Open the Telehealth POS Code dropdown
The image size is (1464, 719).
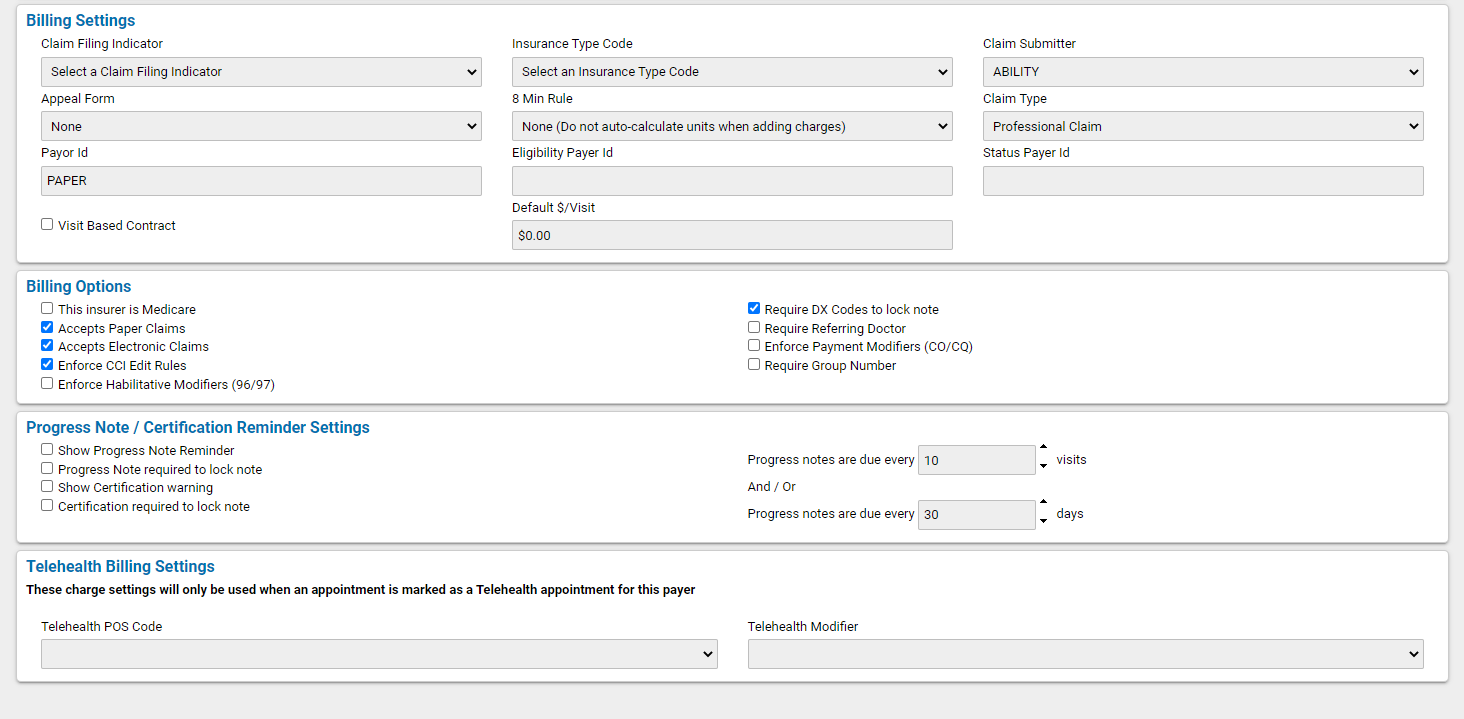[379, 654]
